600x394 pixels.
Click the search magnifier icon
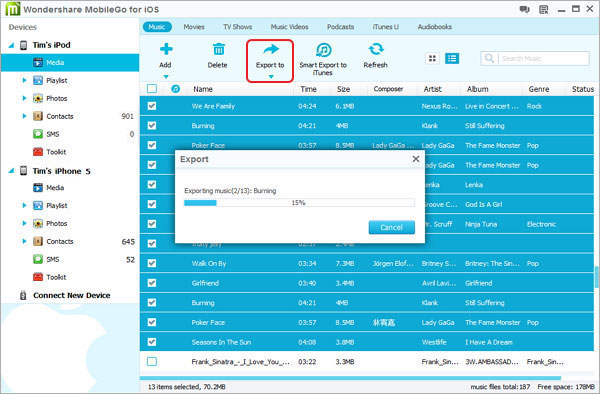(489, 58)
